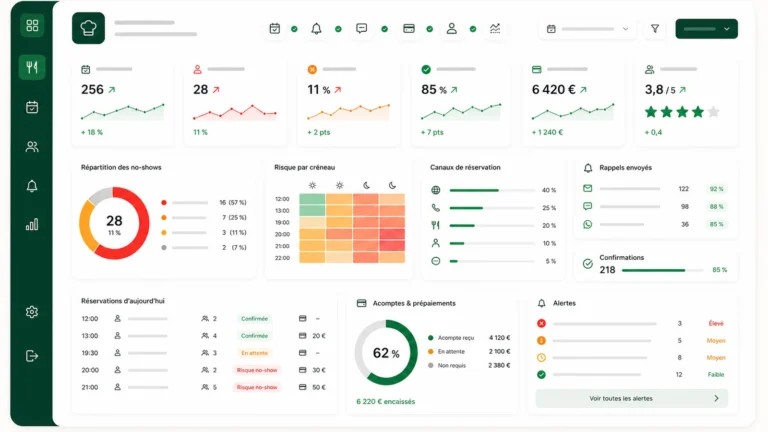This screenshot has height=432, width=768.
Task: Click Risque no-show badge on 21:00 row
Action: [x=257, y=387]
